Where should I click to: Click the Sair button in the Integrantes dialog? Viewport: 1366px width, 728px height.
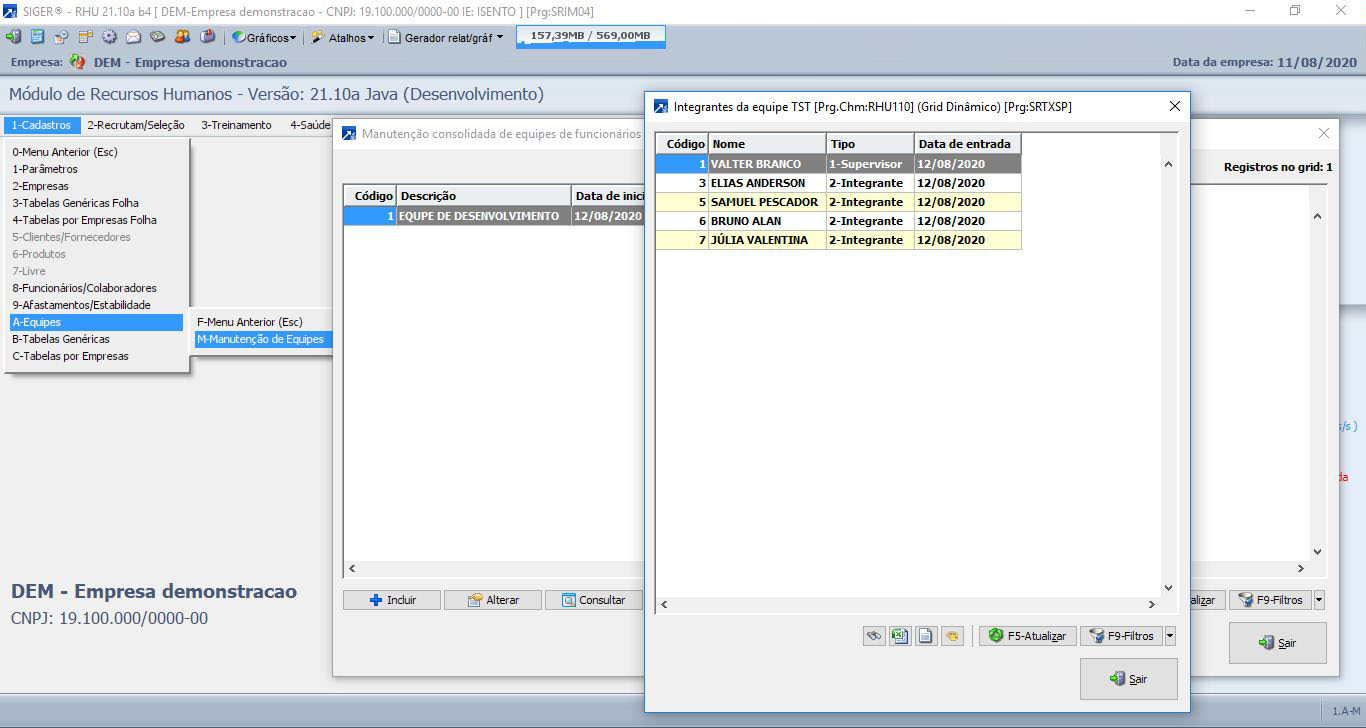(x=1128, y=679)
